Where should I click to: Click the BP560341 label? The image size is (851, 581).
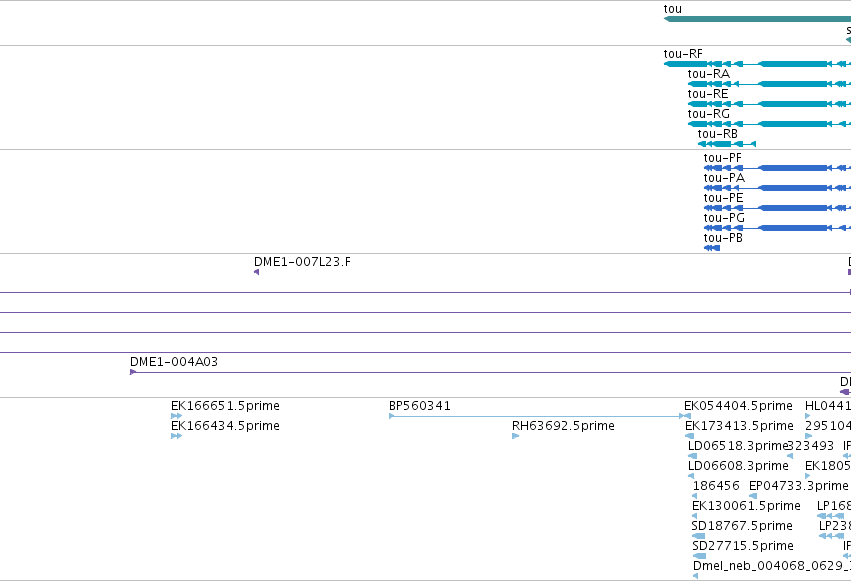[420, 406]
